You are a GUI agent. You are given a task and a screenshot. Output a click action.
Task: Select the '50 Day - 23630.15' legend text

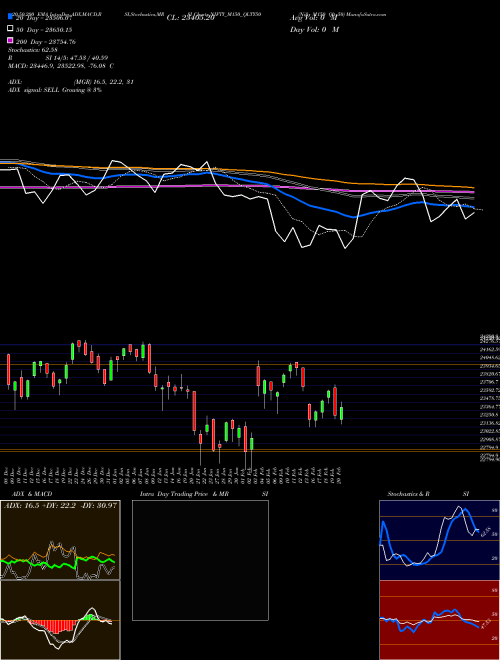pos(44,30)
